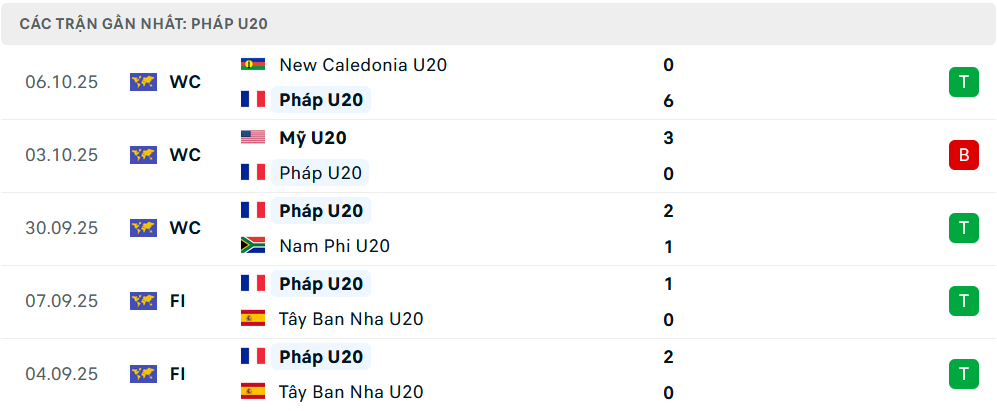Click the header Các trận gần nhất: Pháp U20
This screenshot has width=997, height=411.
point(143,24)
